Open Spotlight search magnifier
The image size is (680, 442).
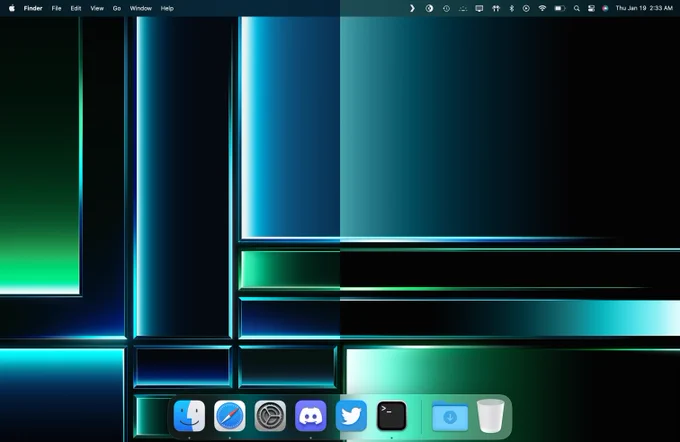pos(576,8)
